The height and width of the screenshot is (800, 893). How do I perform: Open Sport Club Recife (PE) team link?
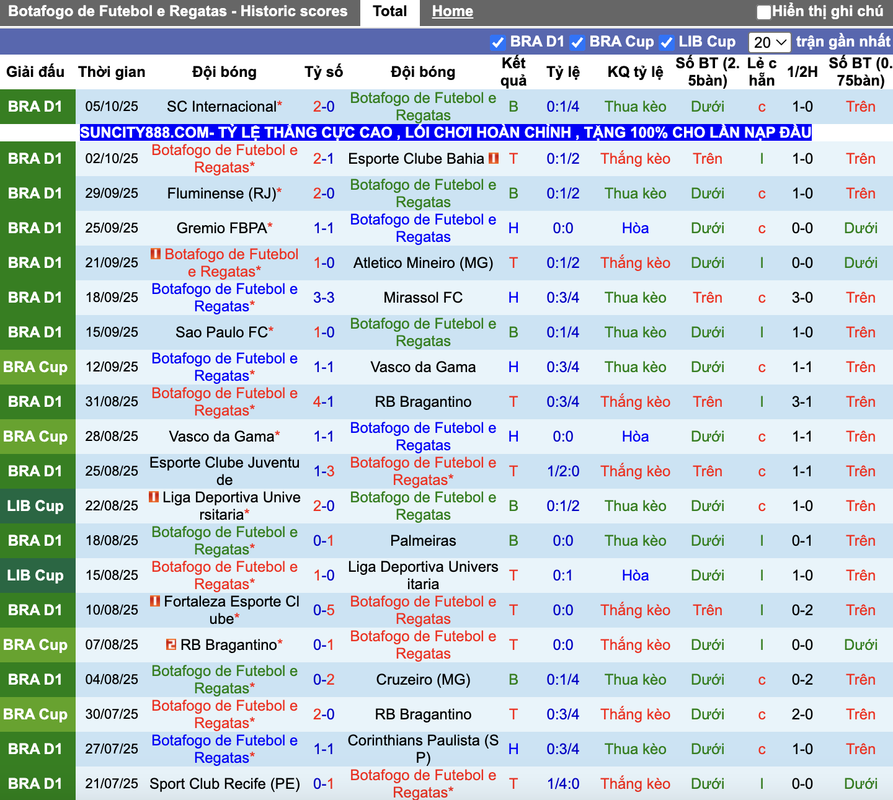224,784
